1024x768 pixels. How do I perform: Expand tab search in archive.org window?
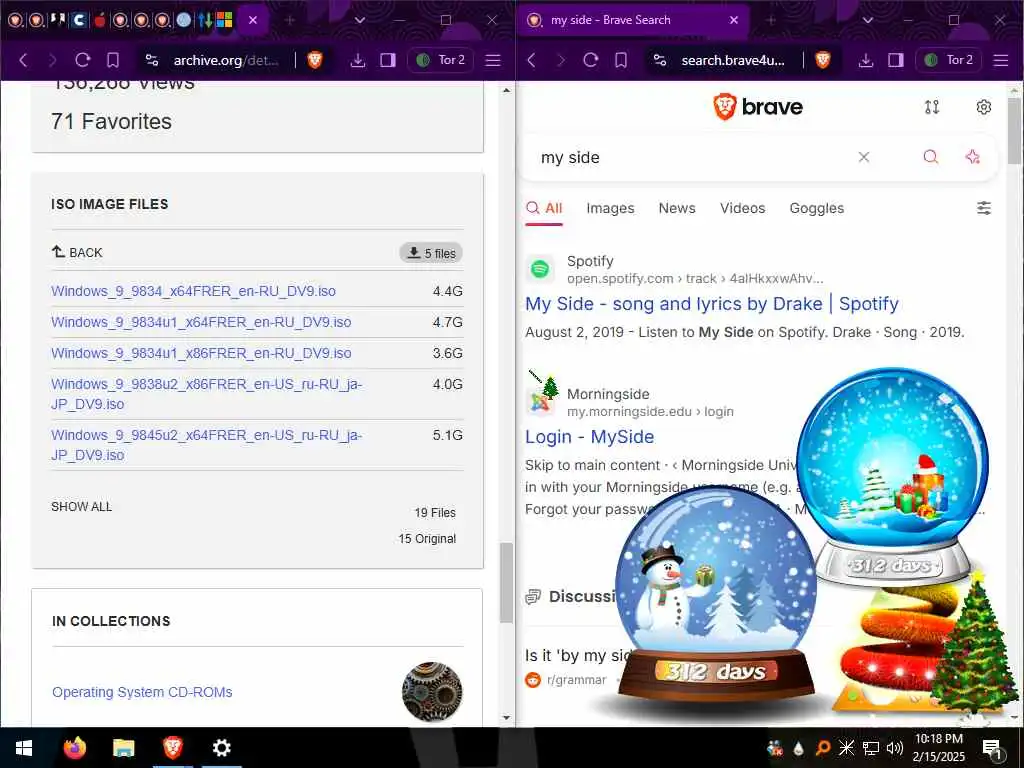coord(359,20)
